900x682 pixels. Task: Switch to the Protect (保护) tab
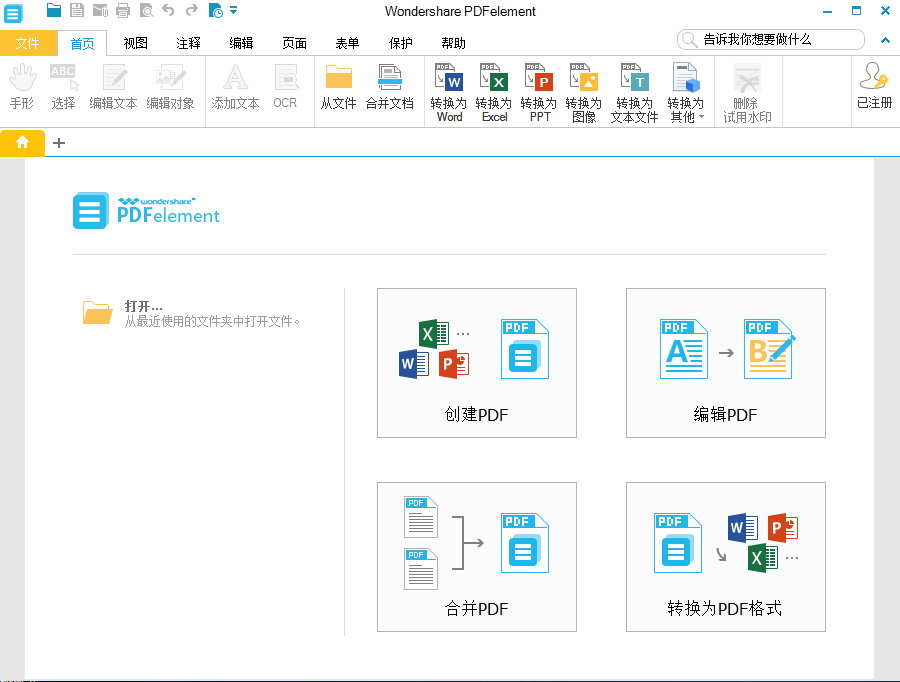[x=400, y=43]
